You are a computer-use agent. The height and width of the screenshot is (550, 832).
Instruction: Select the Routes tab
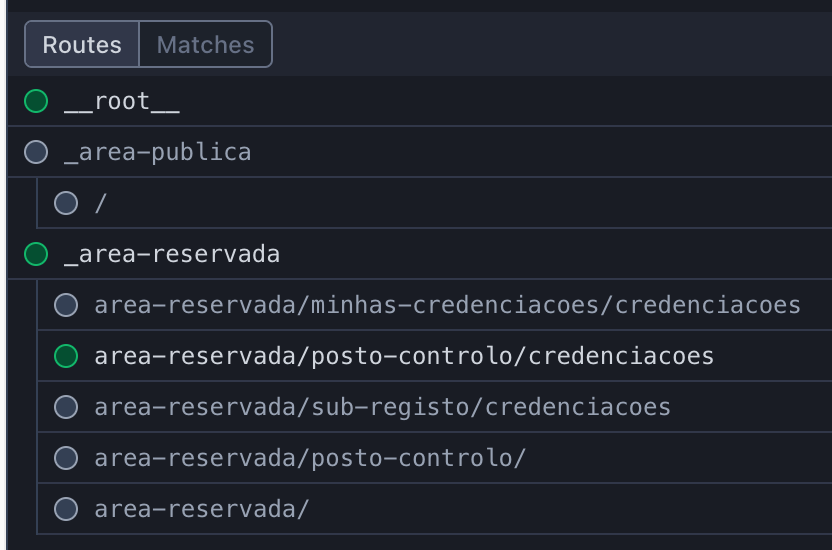coord(82,45)
